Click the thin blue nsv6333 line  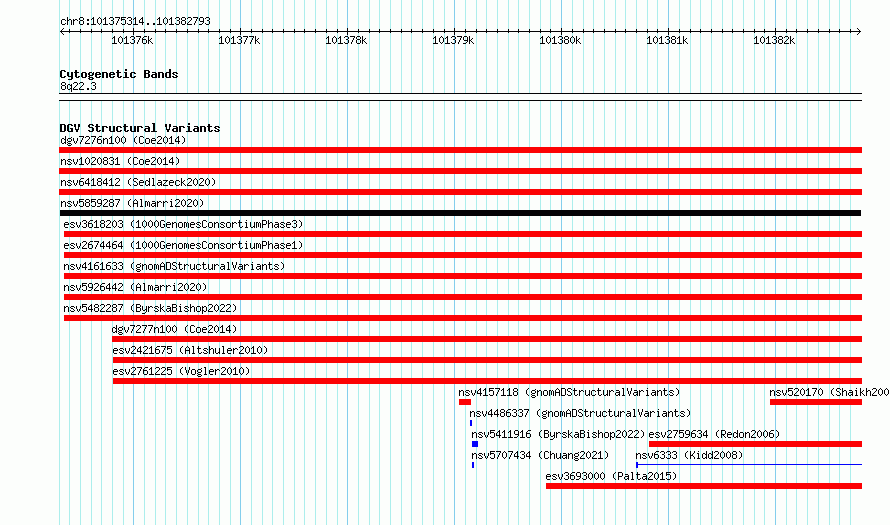[749, 465]
